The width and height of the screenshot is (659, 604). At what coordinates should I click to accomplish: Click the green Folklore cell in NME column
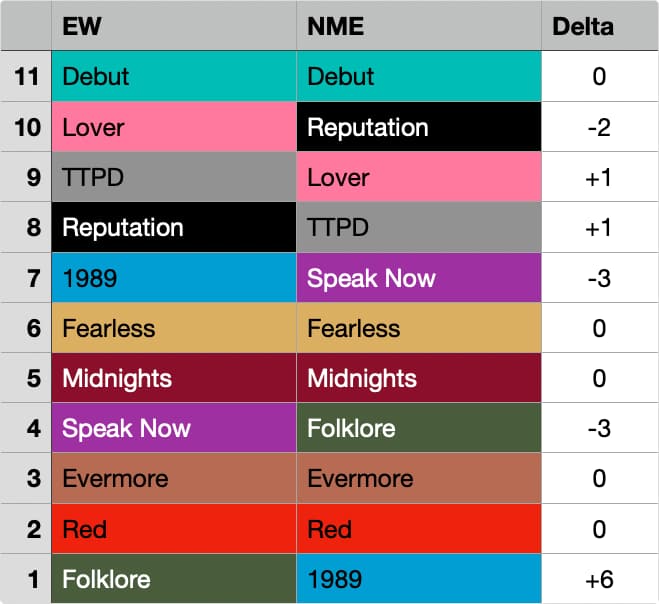[x=418, y=428]
